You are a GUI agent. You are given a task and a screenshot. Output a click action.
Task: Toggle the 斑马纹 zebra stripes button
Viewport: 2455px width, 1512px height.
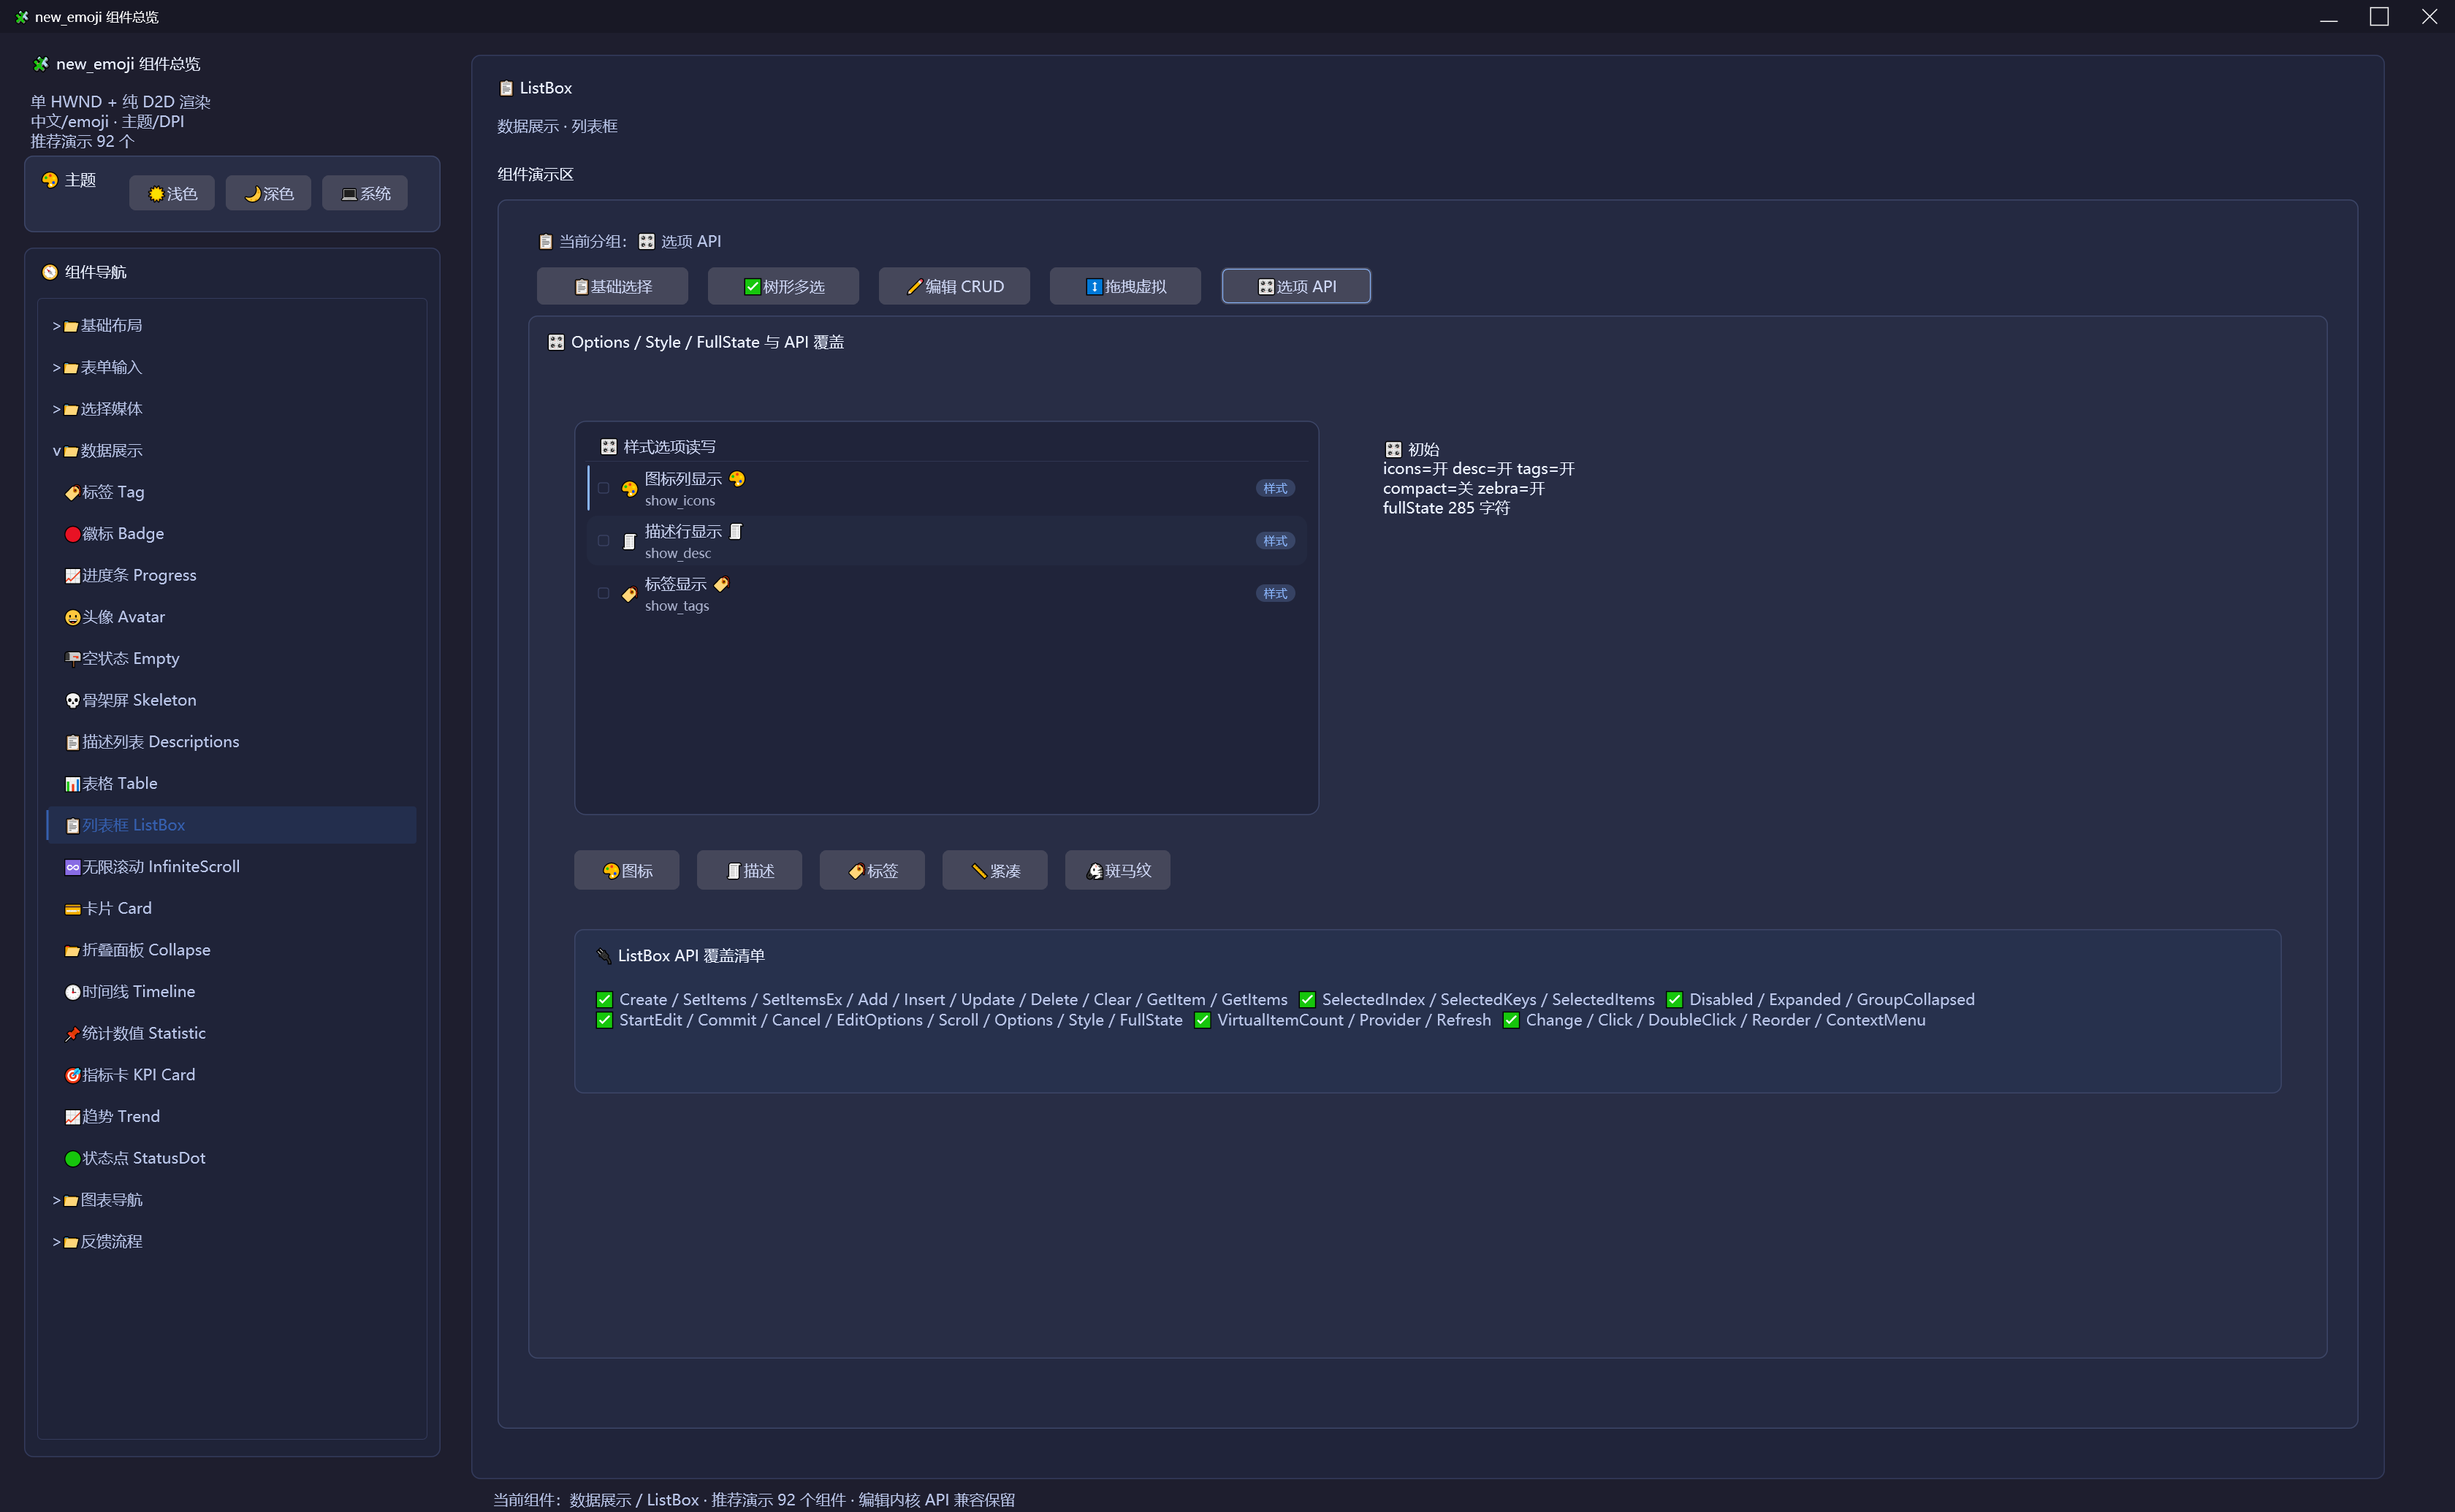coord(1118,871)
